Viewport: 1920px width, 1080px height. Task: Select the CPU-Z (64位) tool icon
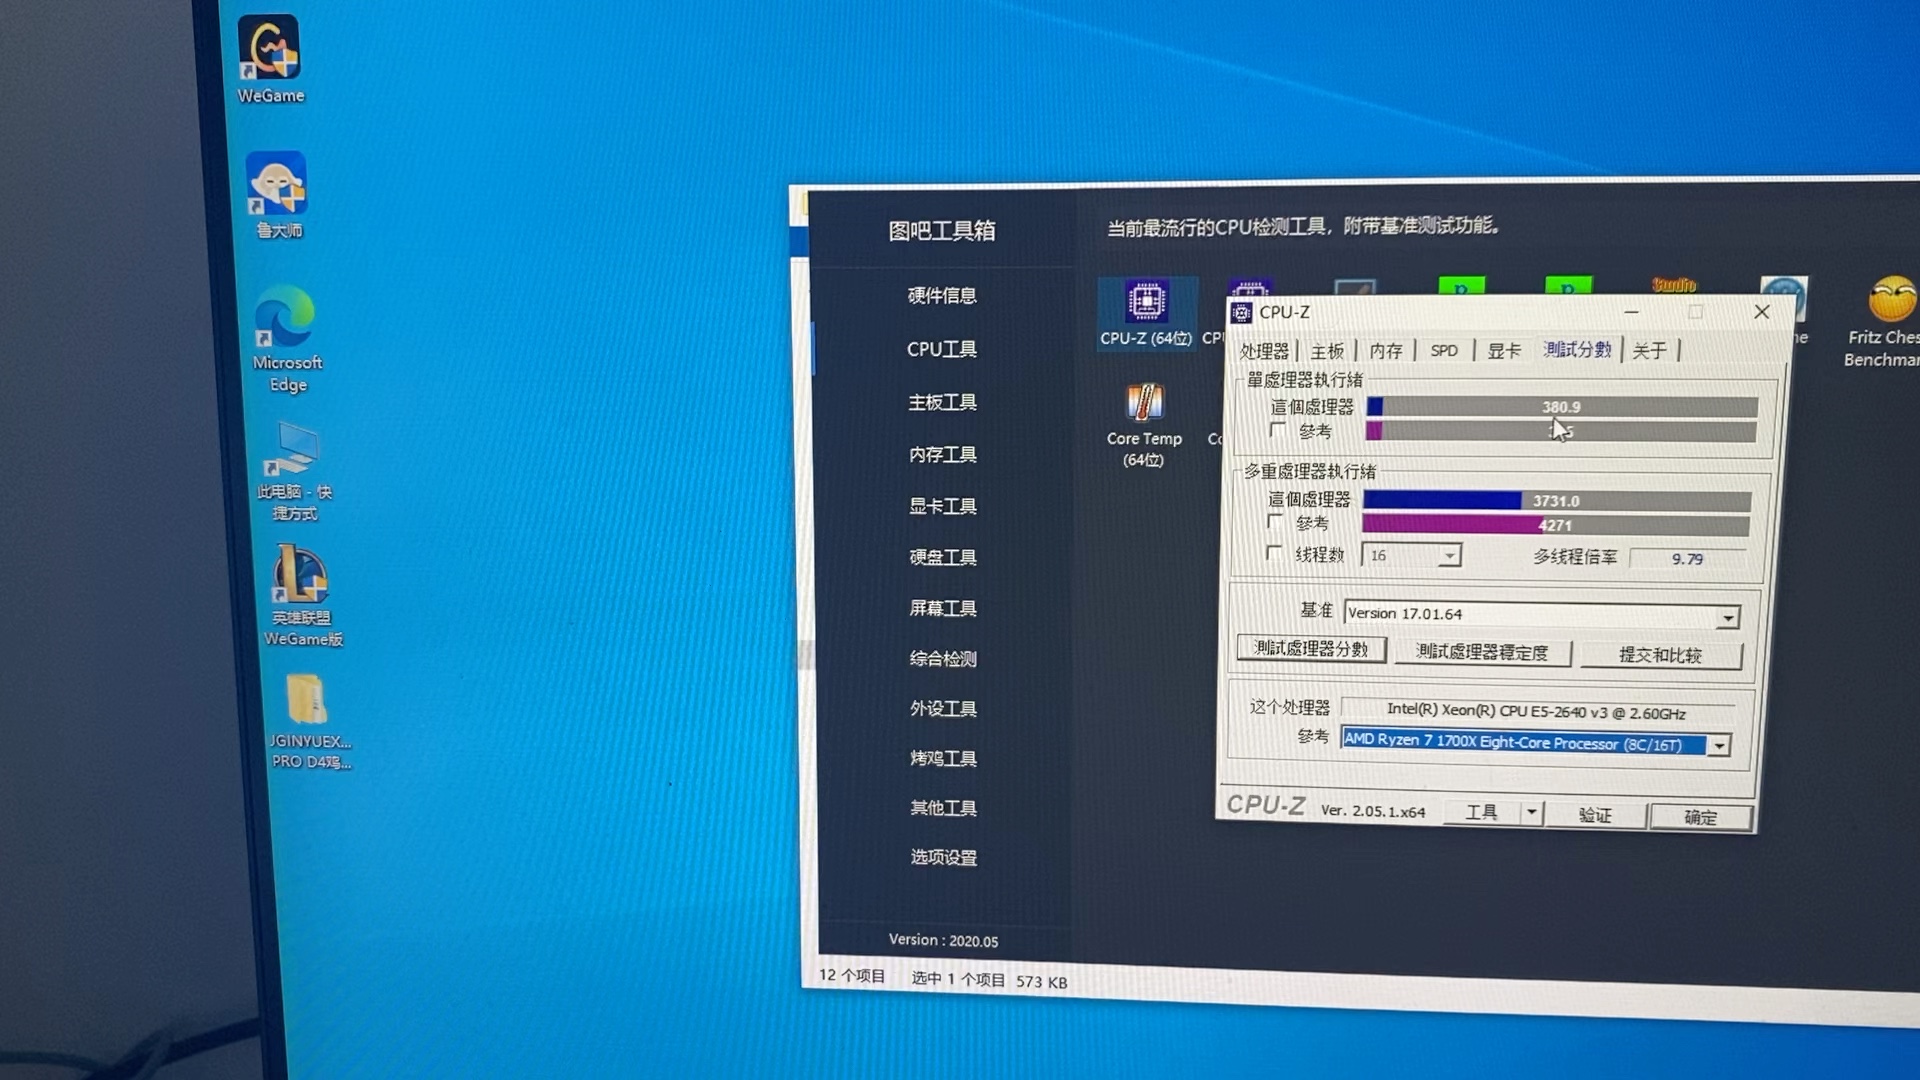(x=1146, y=313)
